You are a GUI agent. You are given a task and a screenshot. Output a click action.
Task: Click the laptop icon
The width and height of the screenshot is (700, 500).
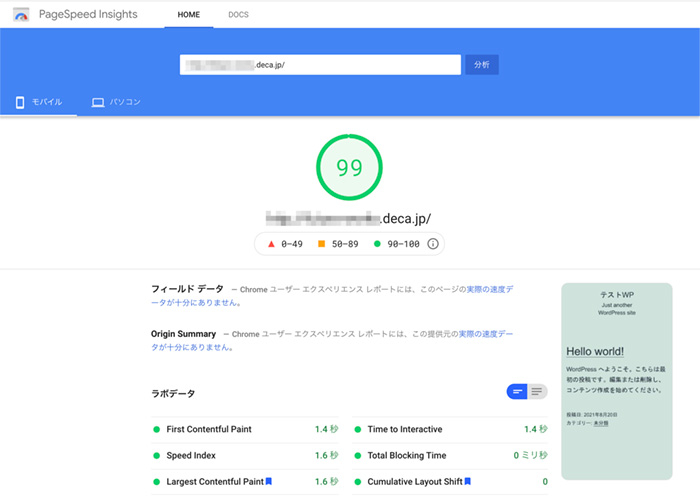pos(98,103)
